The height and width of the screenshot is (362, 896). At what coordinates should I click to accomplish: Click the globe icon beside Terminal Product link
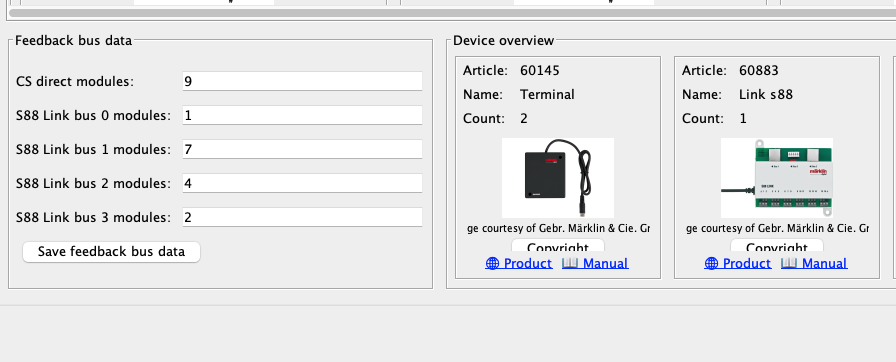(x=492, y=263)
